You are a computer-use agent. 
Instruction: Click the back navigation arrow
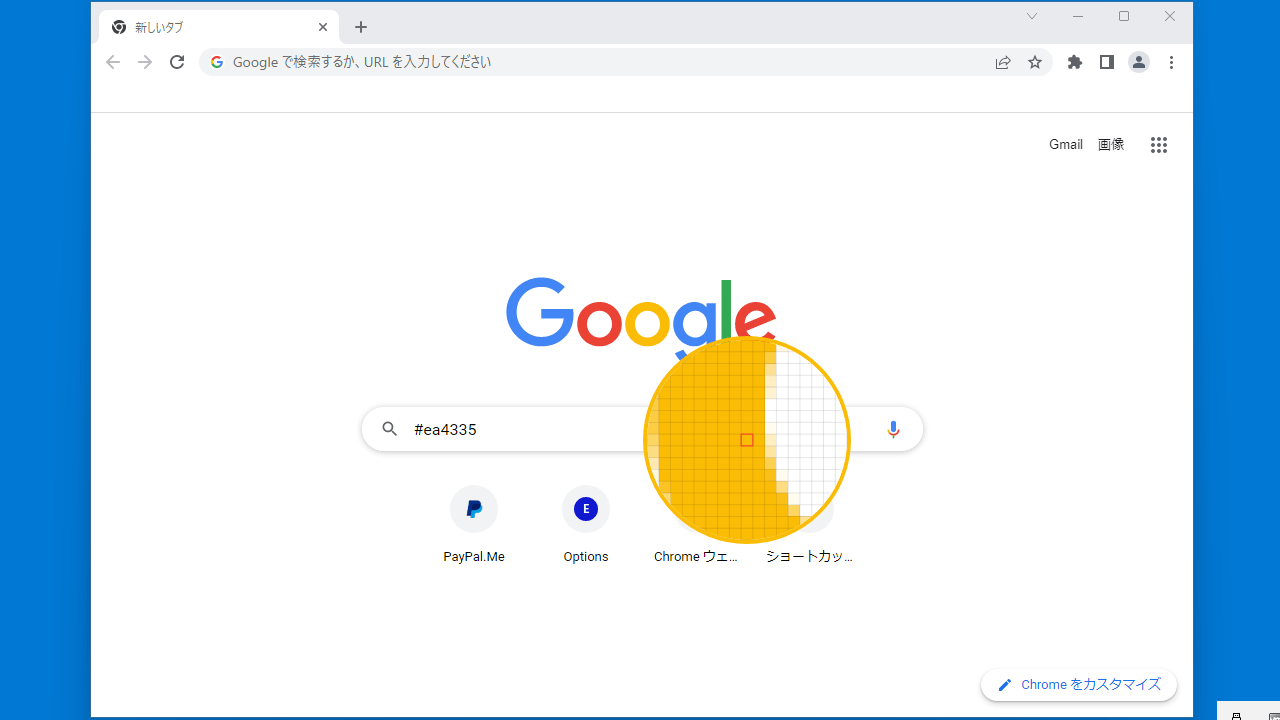click(x=113, y=62)
